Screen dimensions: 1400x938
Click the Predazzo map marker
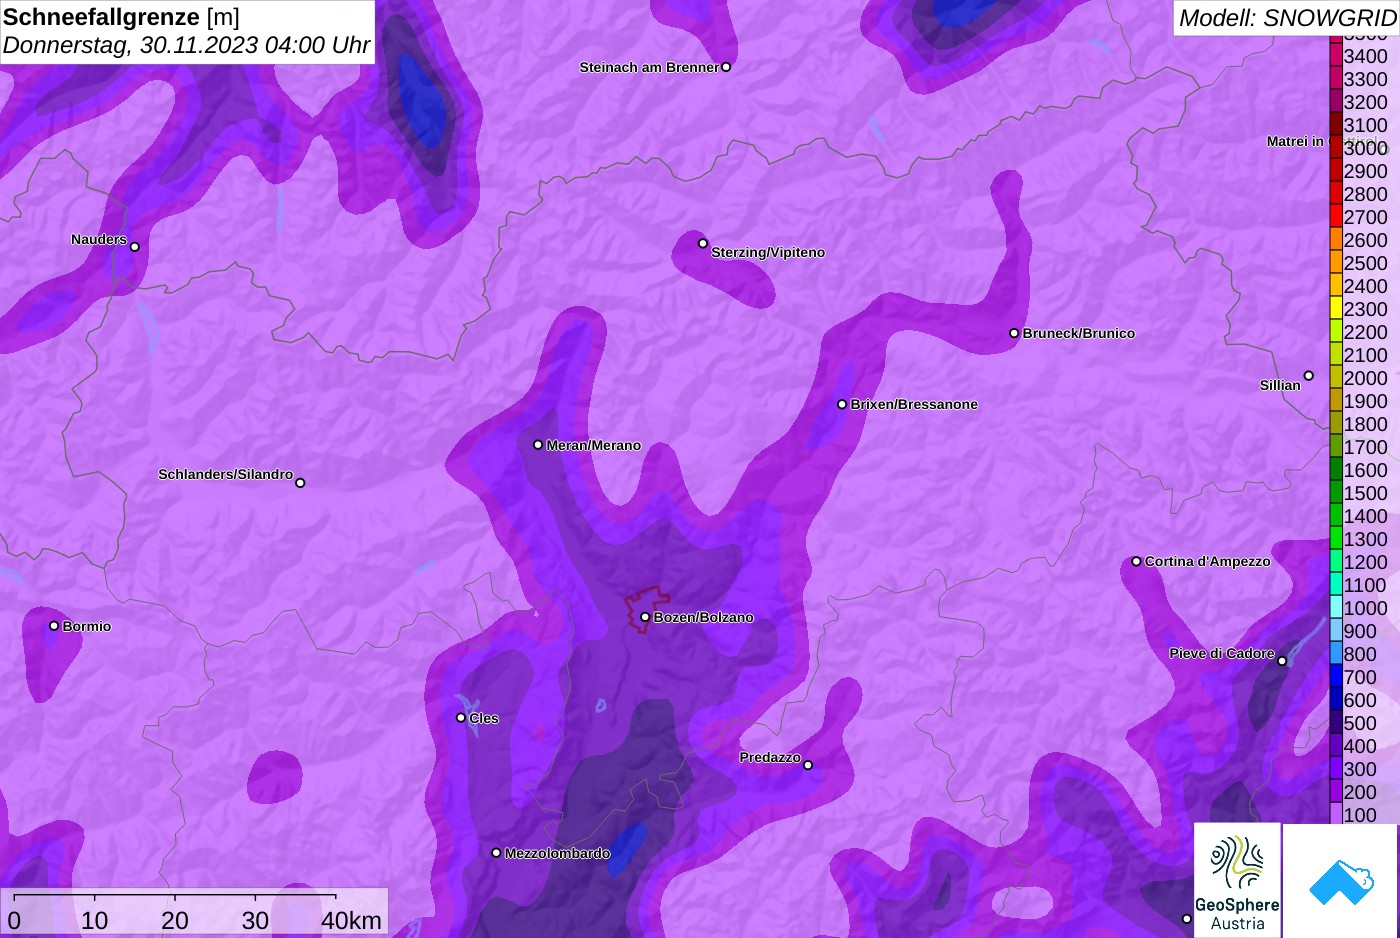pyautogui.click(x=808, y=765)
